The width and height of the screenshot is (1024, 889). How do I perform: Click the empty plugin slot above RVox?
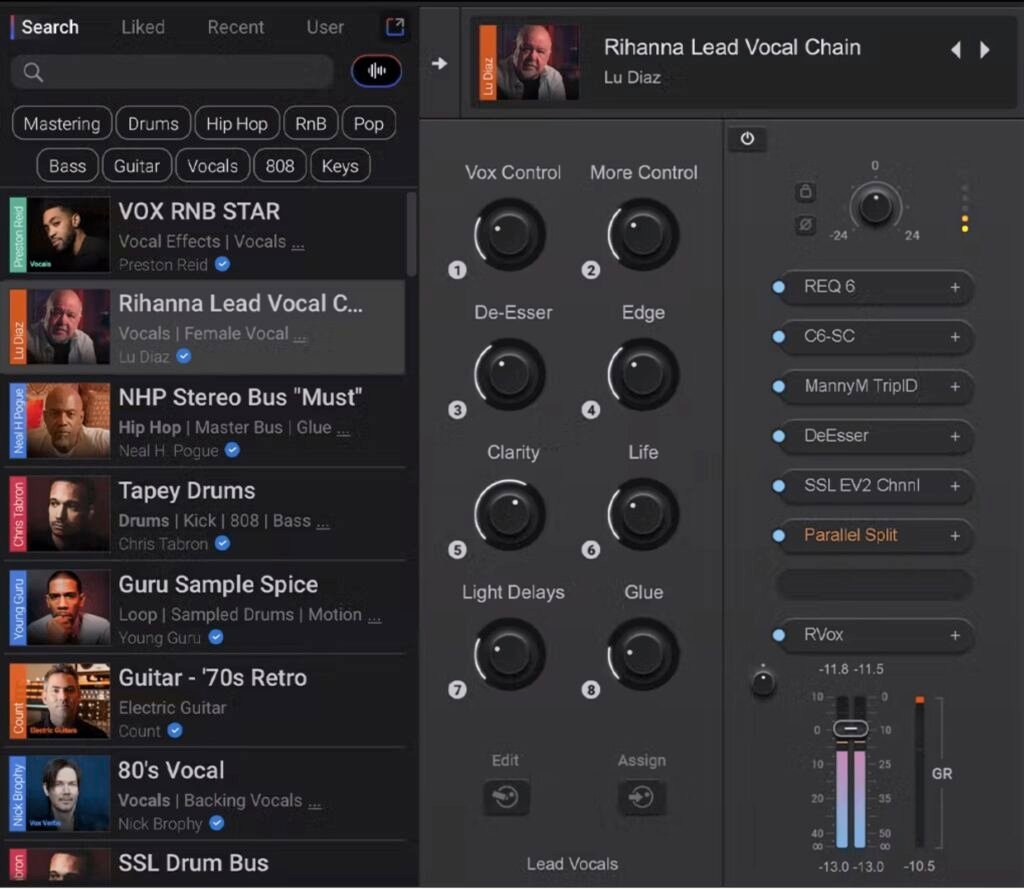874,585
